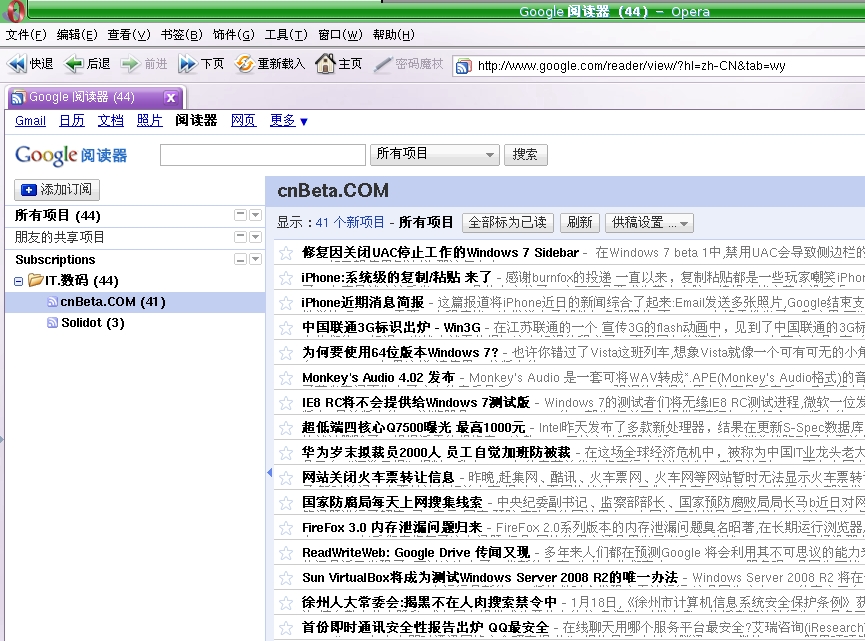Star the 华为岁末拟裁员2000人 article
Image resolution: width=865 pixels, height=641 pixels.
pyautogui.click(x=286, y=453)
